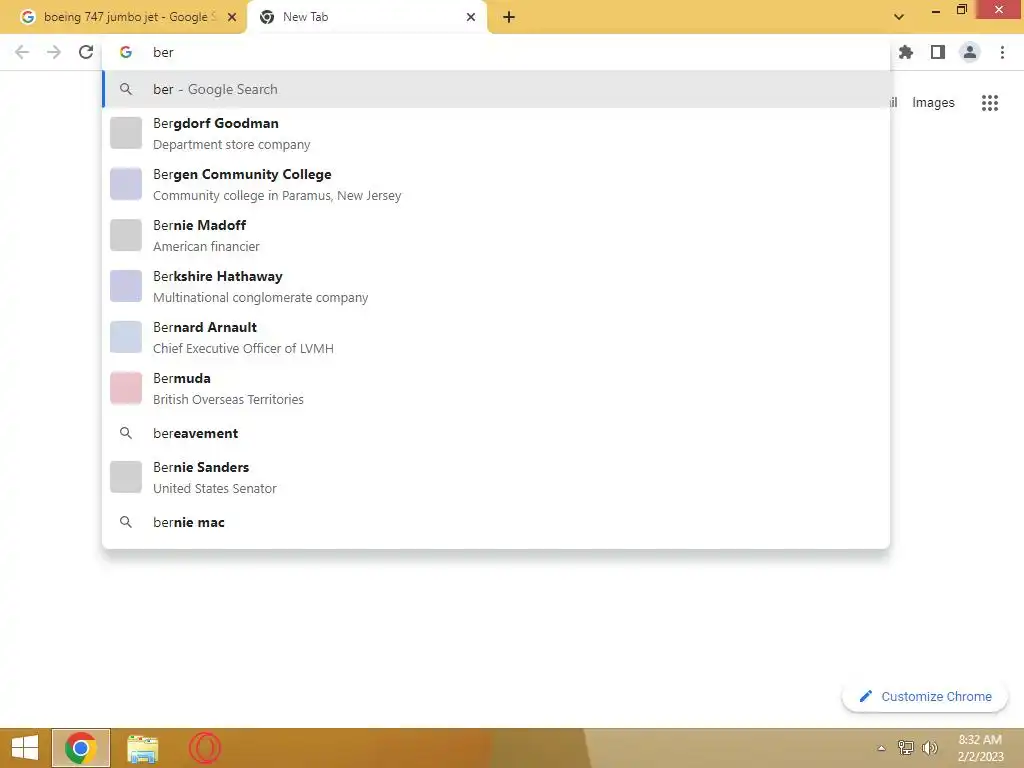Click magnifier icon beside bereavement
The width and height of the screenshot is (1024, 768).
pyautogui.click(x=126, y=433)
